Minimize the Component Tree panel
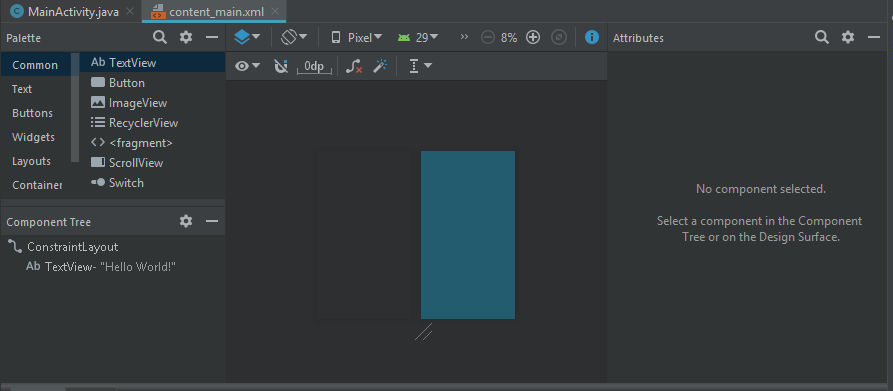Image resolution: width=893 pixels, height=391 pixels. [212, 221]
